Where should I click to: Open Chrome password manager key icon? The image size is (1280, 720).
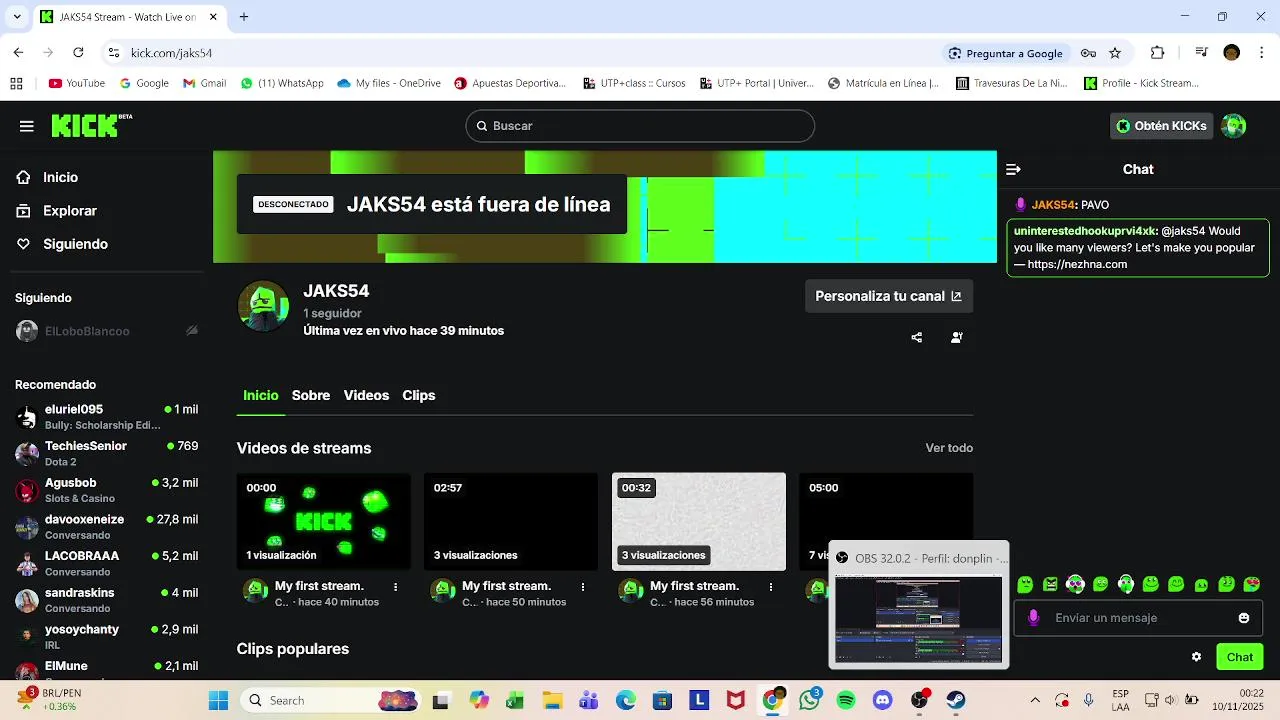point(1088,53)
